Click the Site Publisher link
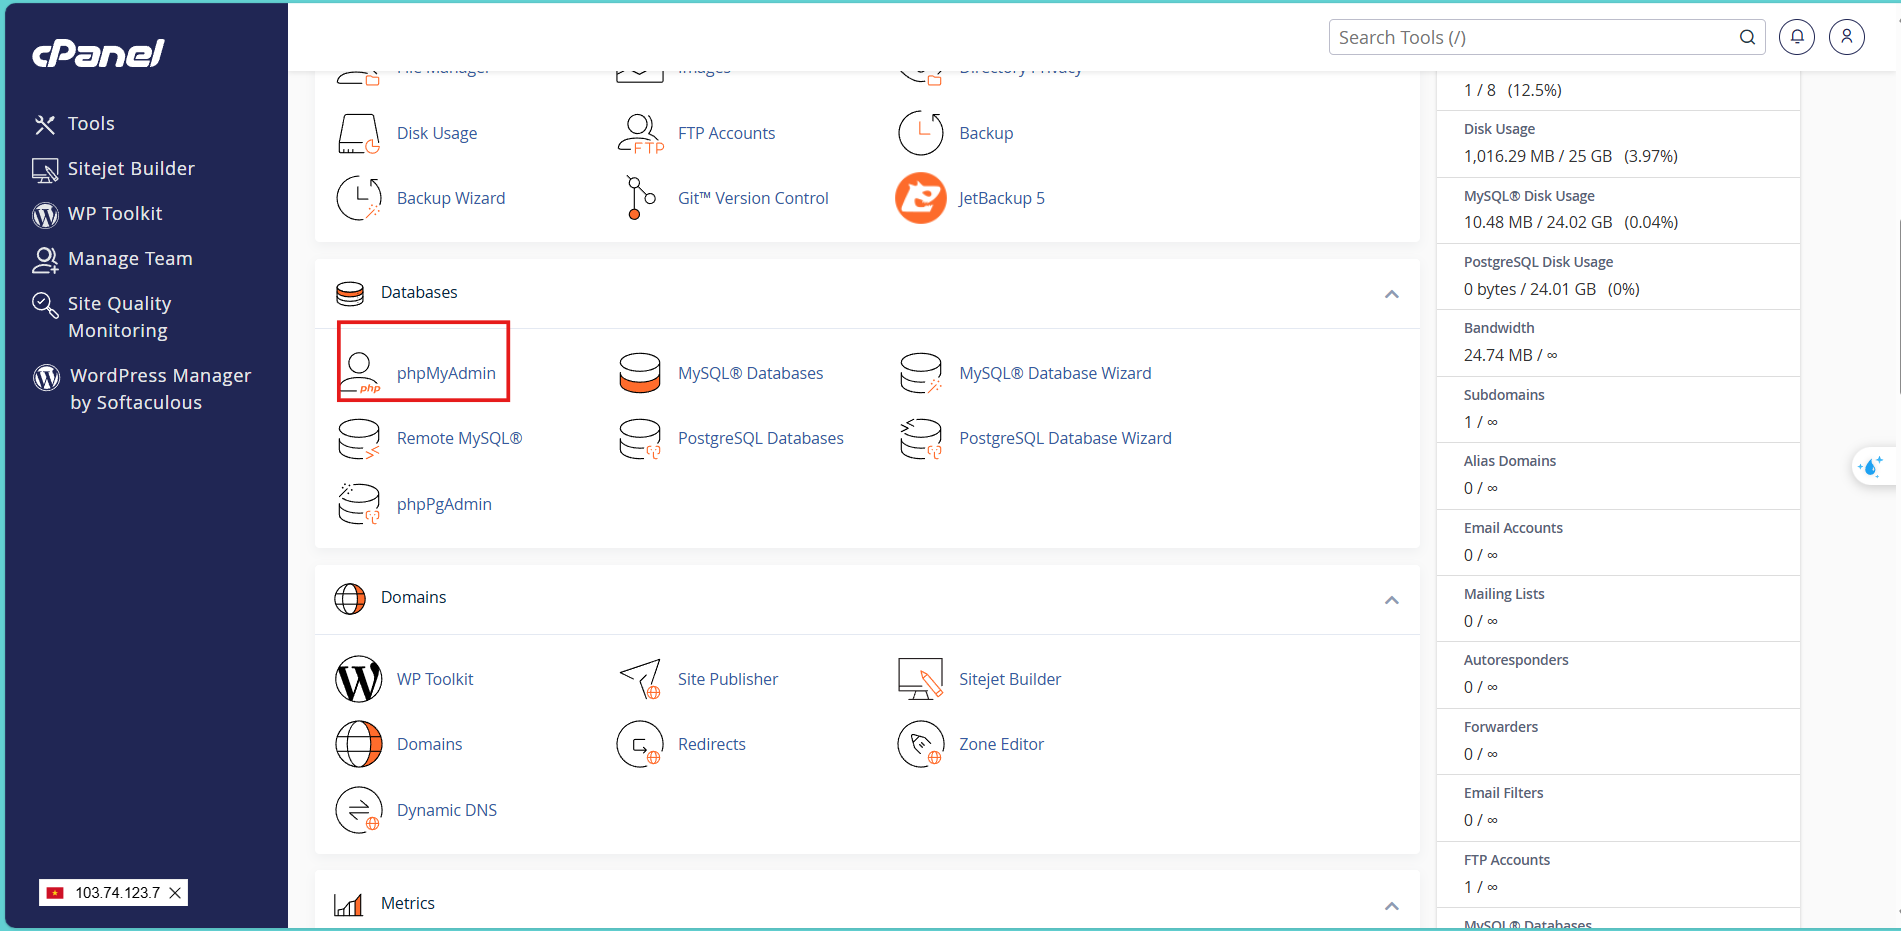The height and width of the screenshot is (931, 1901). 727,679
